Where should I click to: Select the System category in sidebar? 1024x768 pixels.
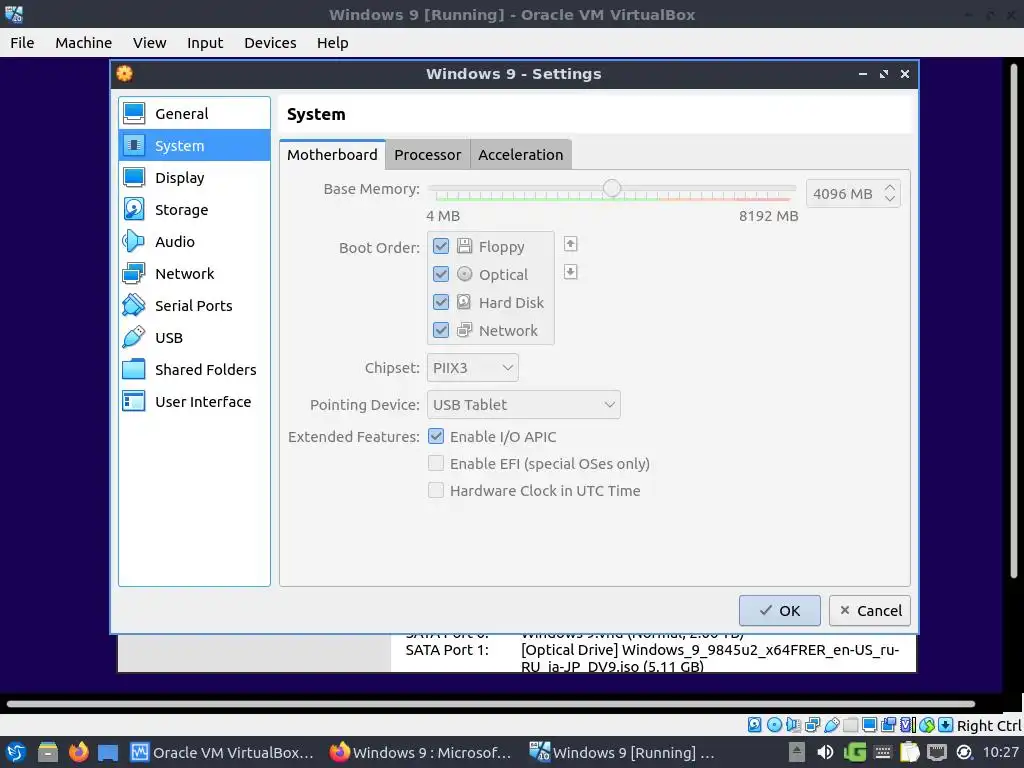(194, 146)
